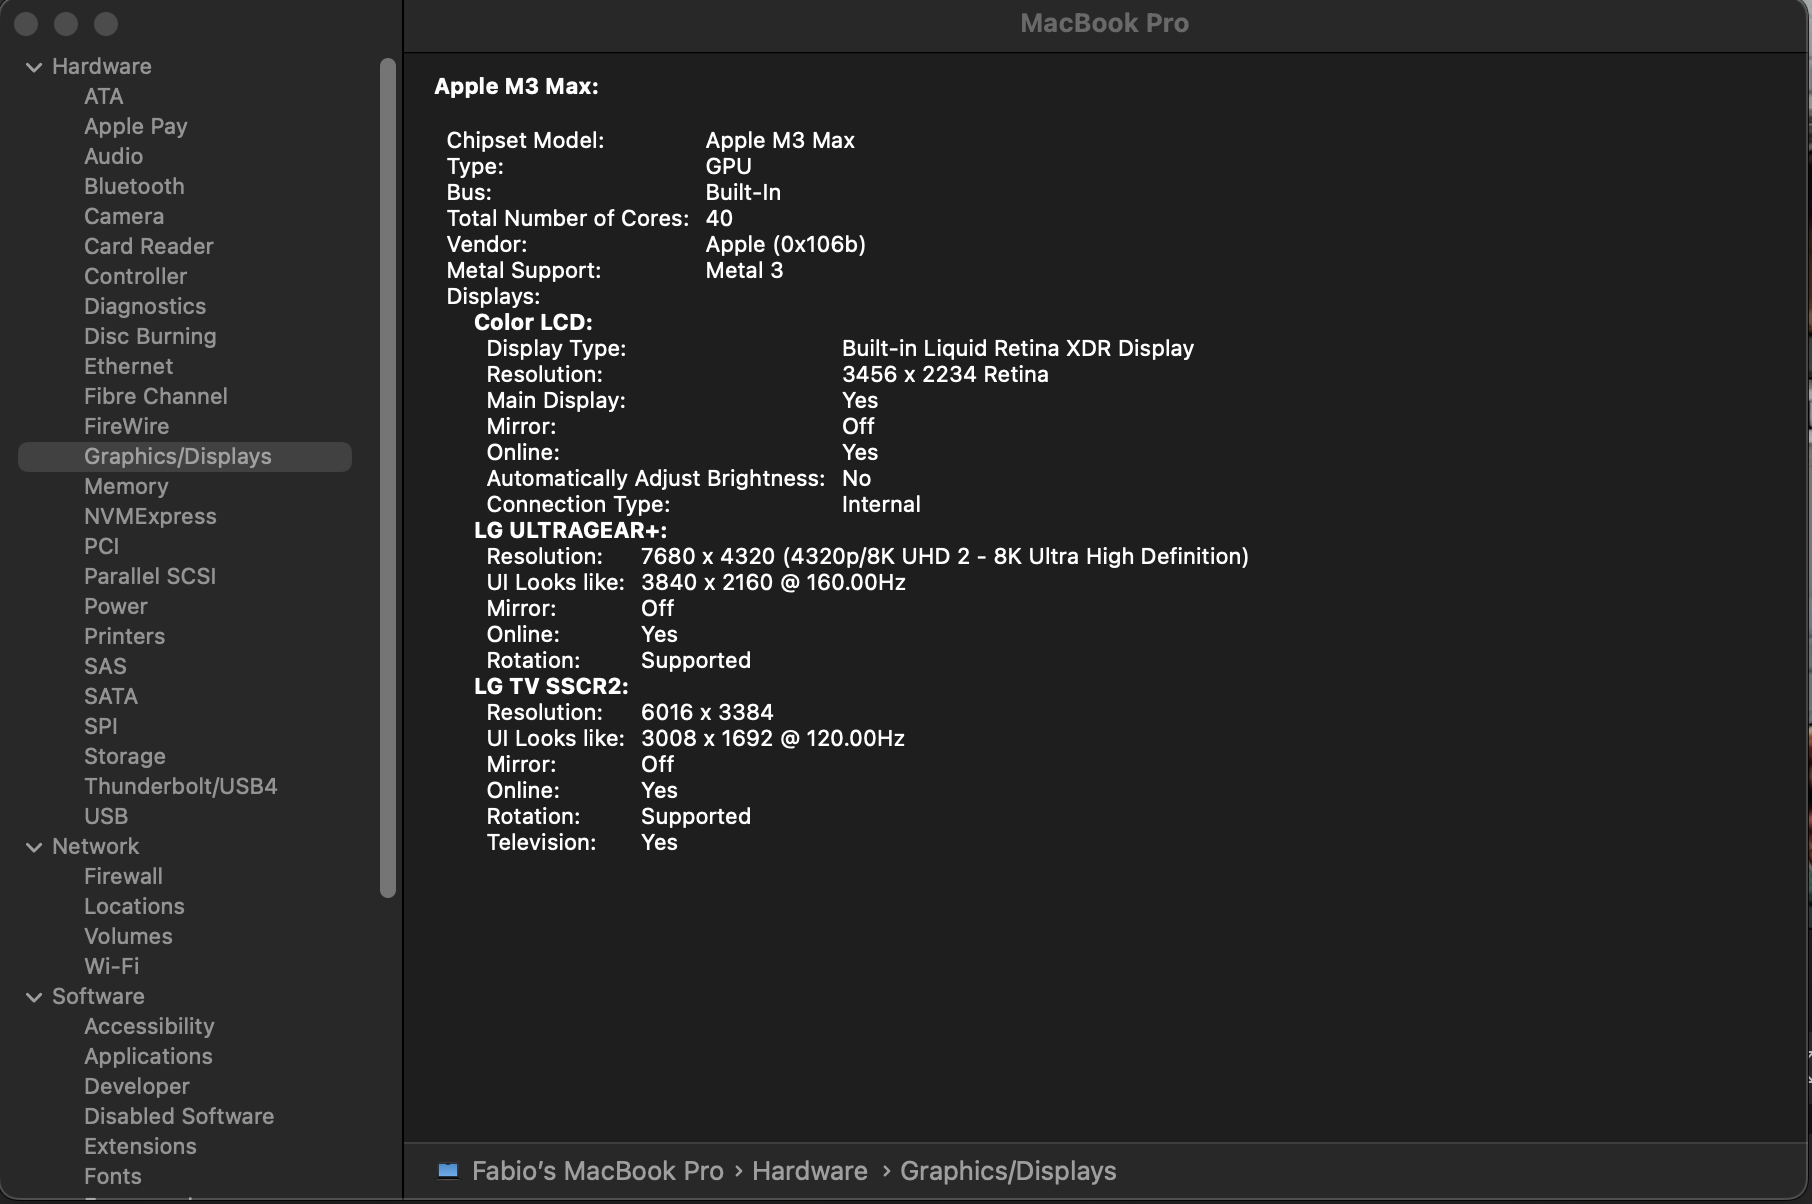1812x1204 pixels.
Task: Select Bluetooth in the Hardware sidebar
Action: click(134, 186)
